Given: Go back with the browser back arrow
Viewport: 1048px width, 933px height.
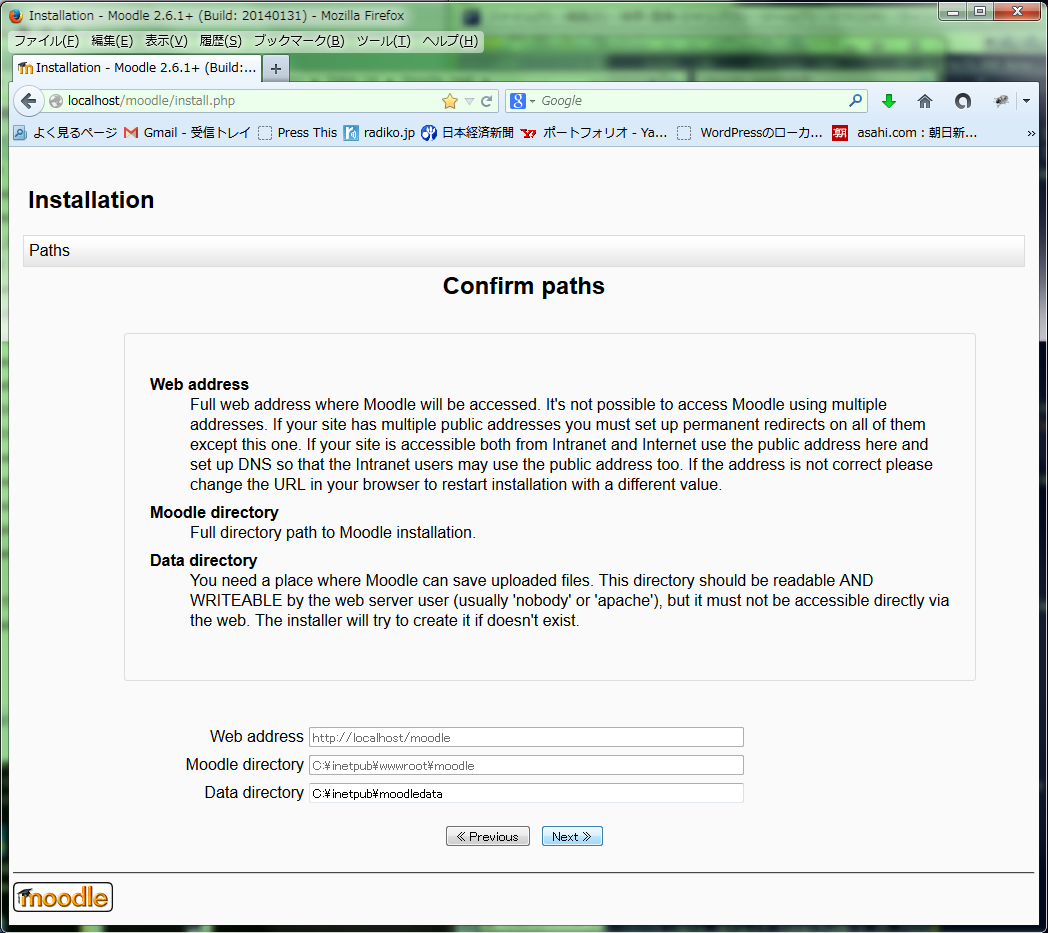Looking at the screenshot, I should point(28,101).
